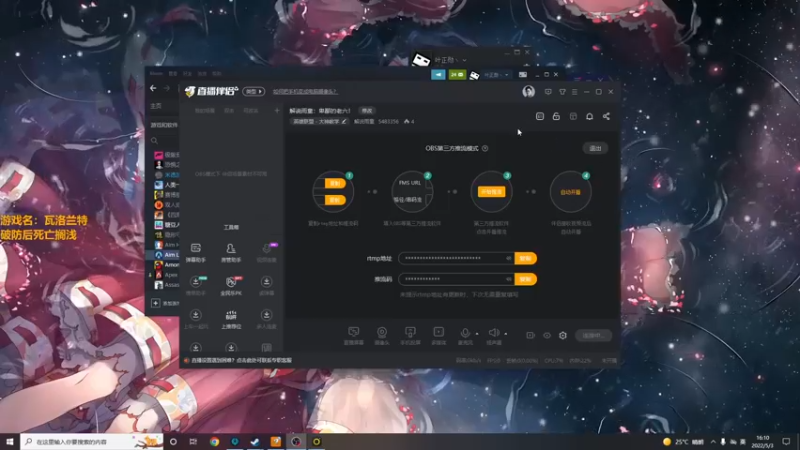Click the help icon beside OBS mode title
The width and height of the screenshot is (800, 450).
(485, 148)
